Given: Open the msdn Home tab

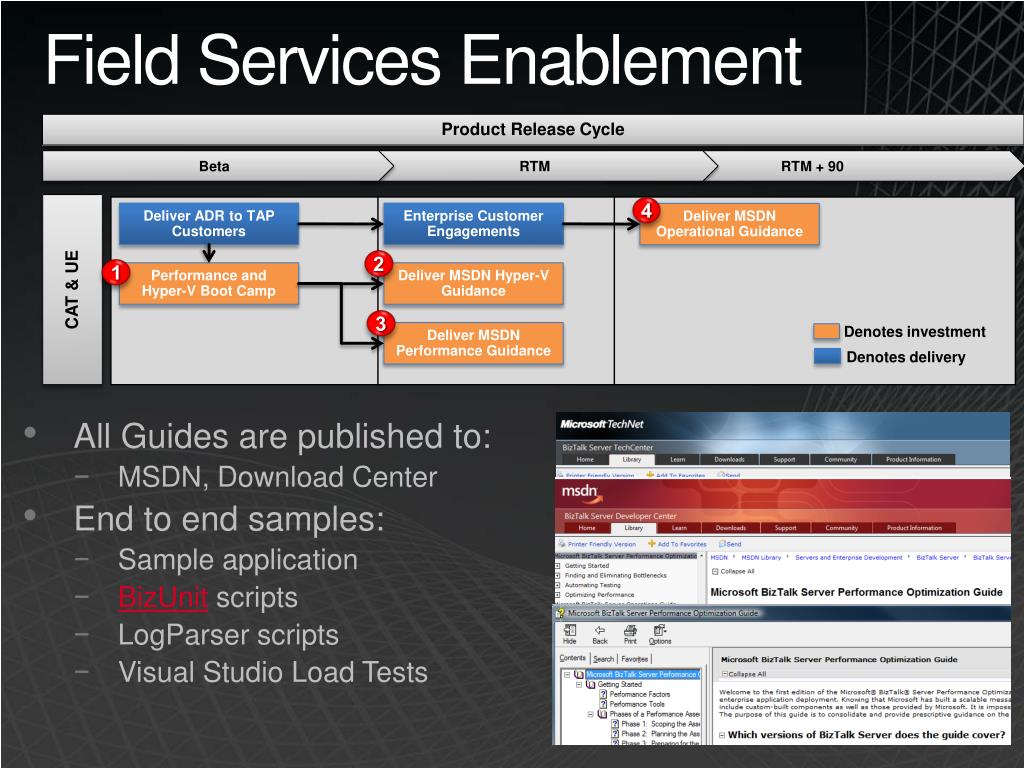Looking at the screenshot, I should 587,528.
